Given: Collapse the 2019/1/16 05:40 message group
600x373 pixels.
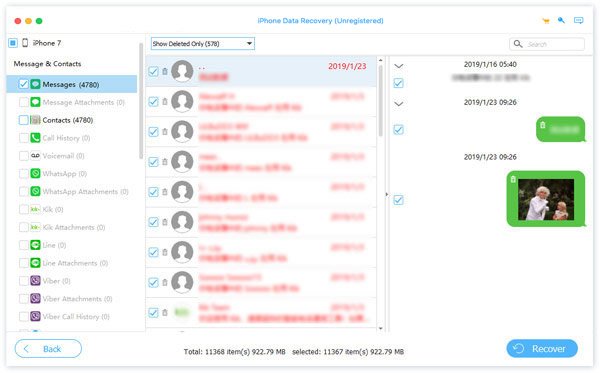Looking at the screenshot, I should pyautogui.click(x=399, y=66).
